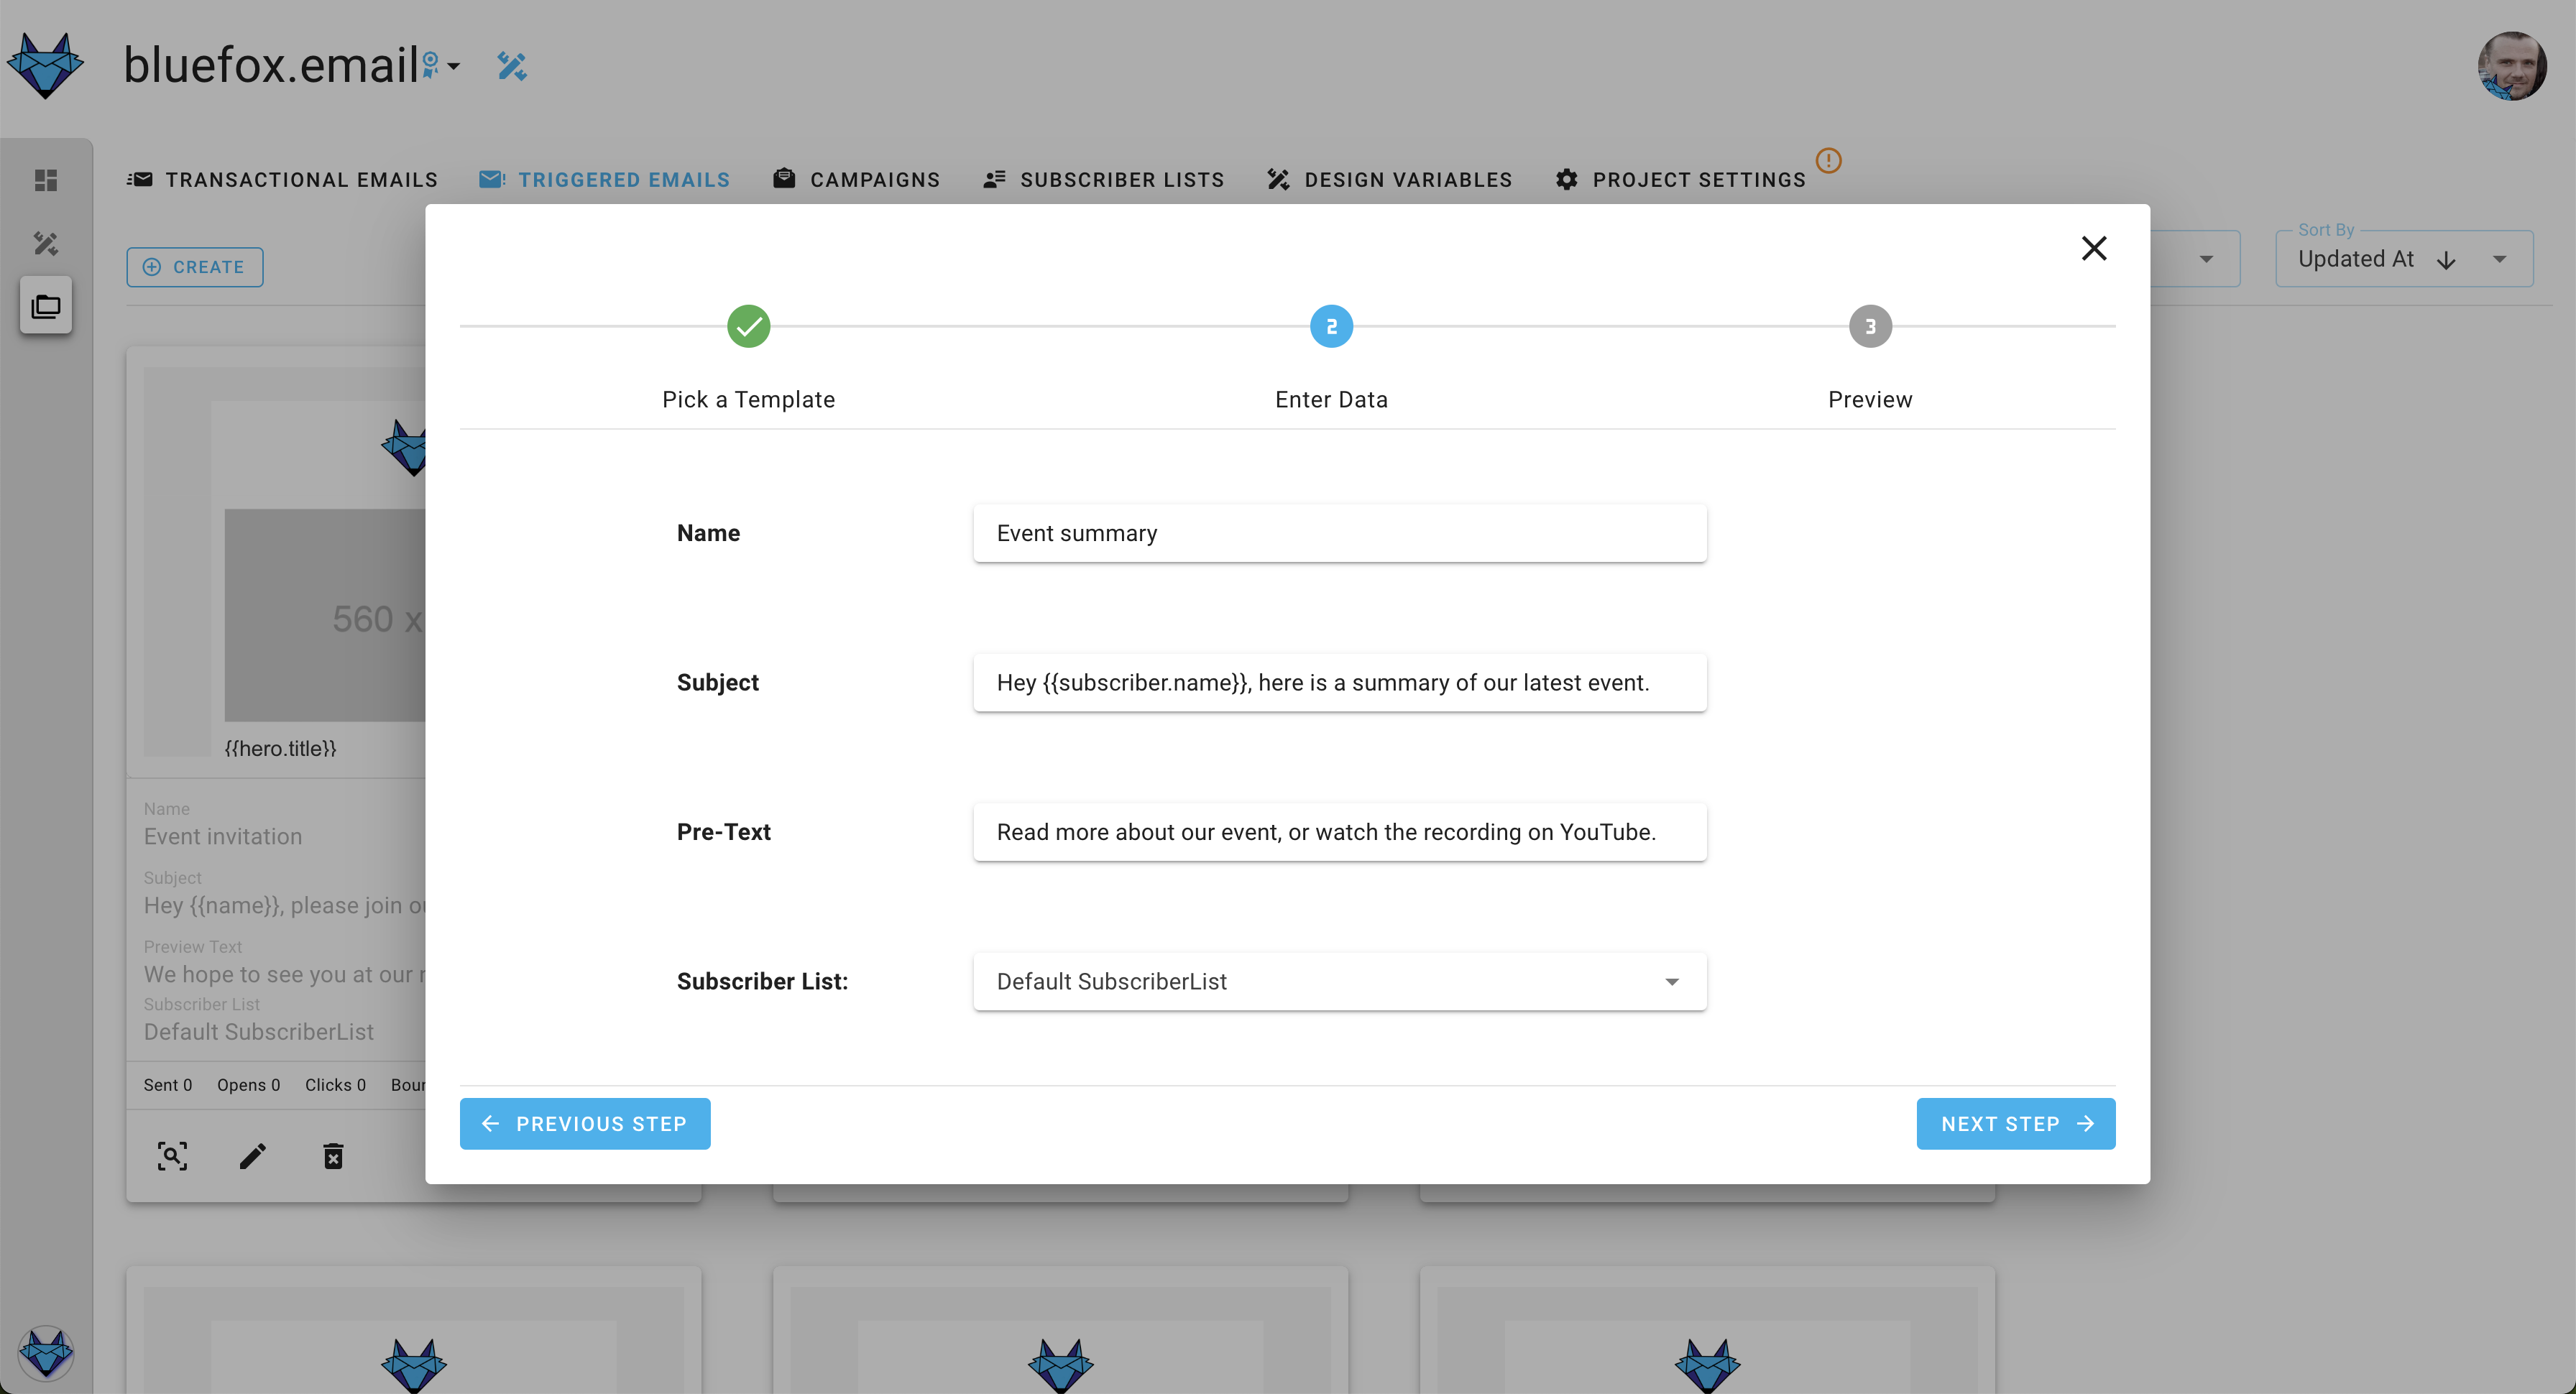The image size is (2576, 1394).
Task: Click the Sent 0 statistic
Action: point(167,1085)
